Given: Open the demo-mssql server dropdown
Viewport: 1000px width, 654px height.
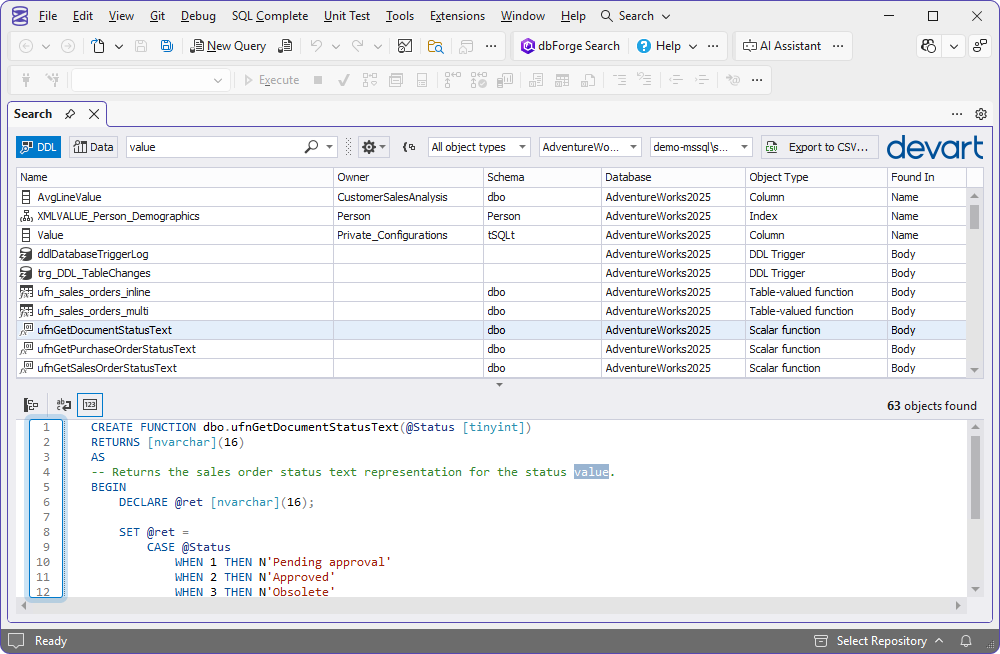Looking at the screenshot, I should tap(701, 147).
